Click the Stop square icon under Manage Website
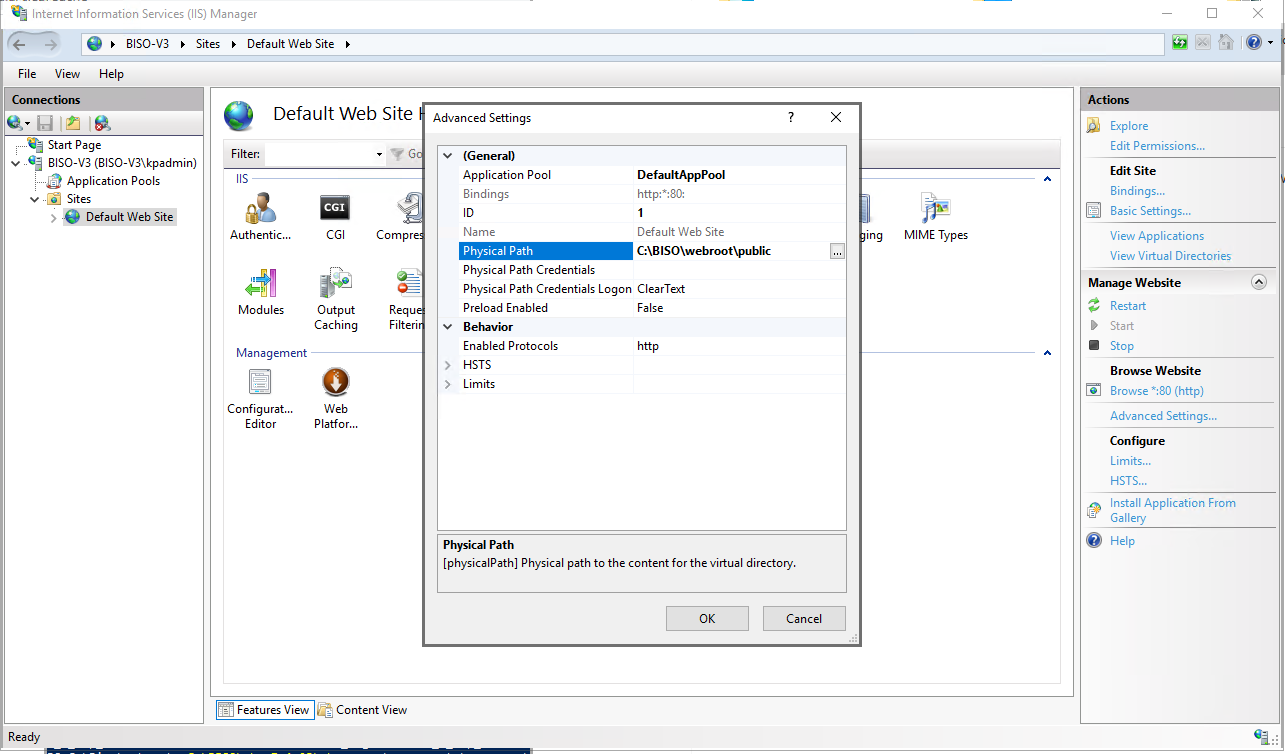 [x=1095, y=346]
